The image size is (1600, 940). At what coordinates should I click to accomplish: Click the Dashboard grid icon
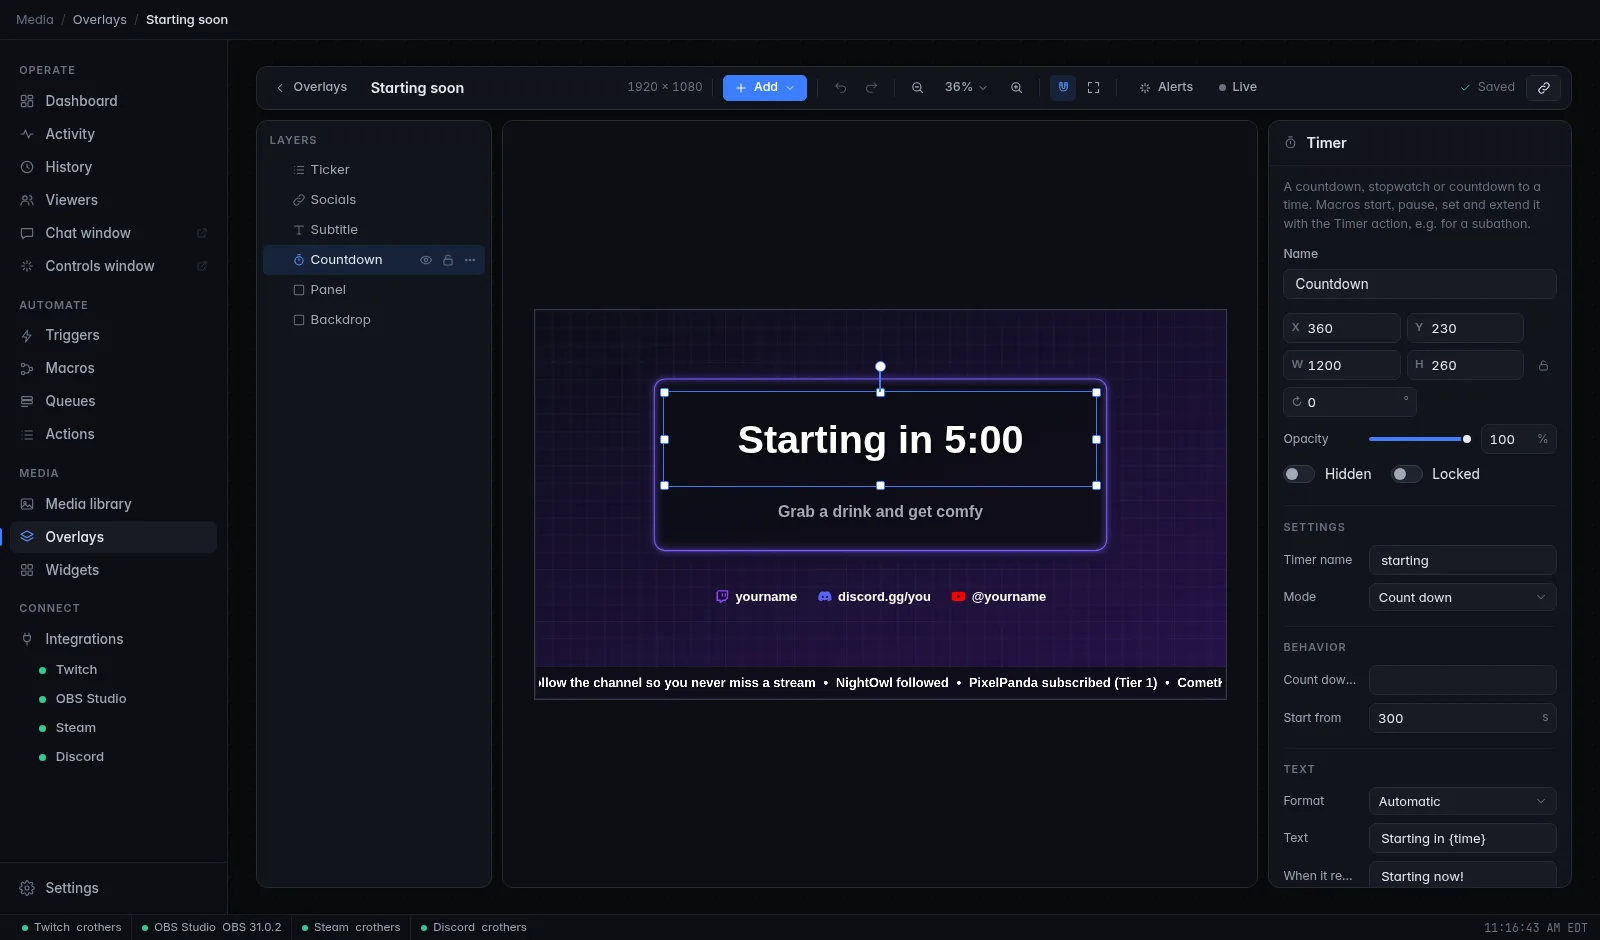27,101
